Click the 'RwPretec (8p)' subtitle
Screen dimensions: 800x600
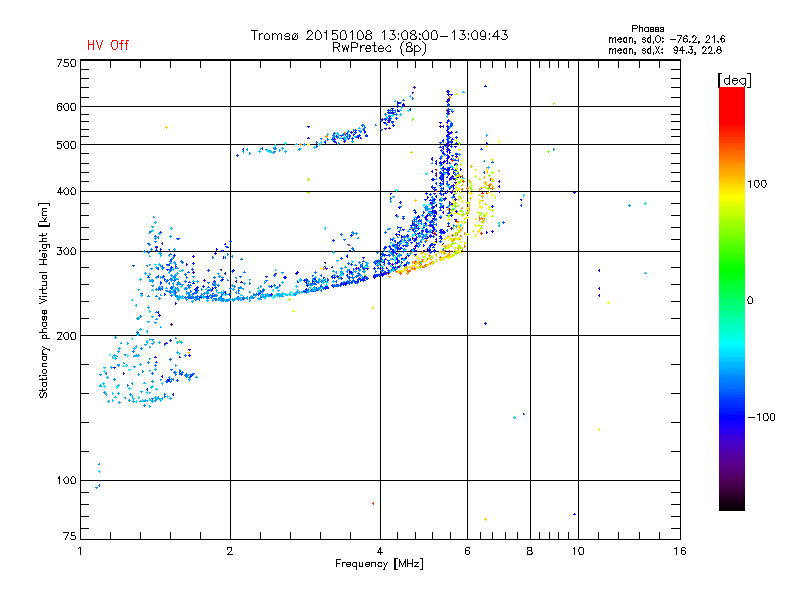tap(379, 48)
